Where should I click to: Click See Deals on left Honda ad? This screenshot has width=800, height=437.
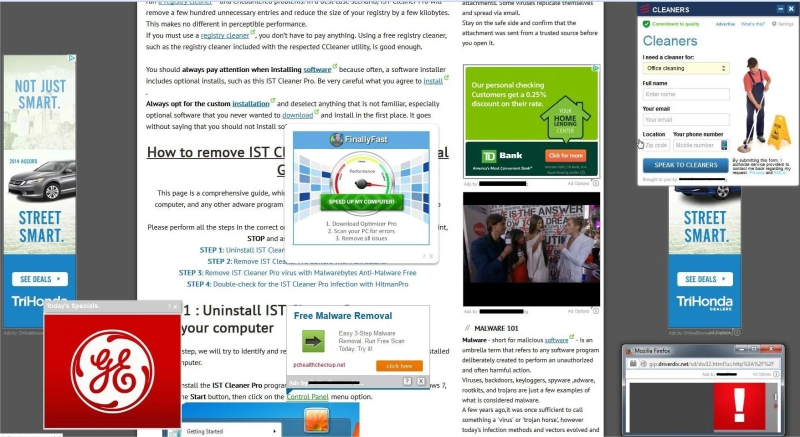coord(37,279)
